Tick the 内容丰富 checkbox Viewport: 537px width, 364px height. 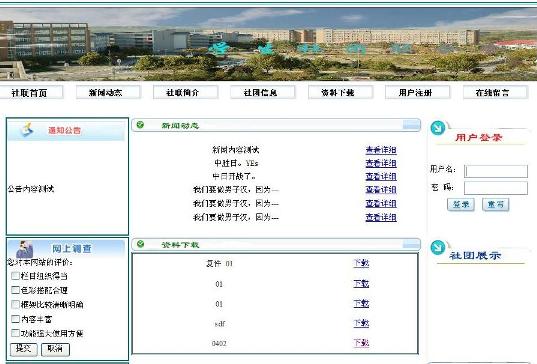(15, 319)
